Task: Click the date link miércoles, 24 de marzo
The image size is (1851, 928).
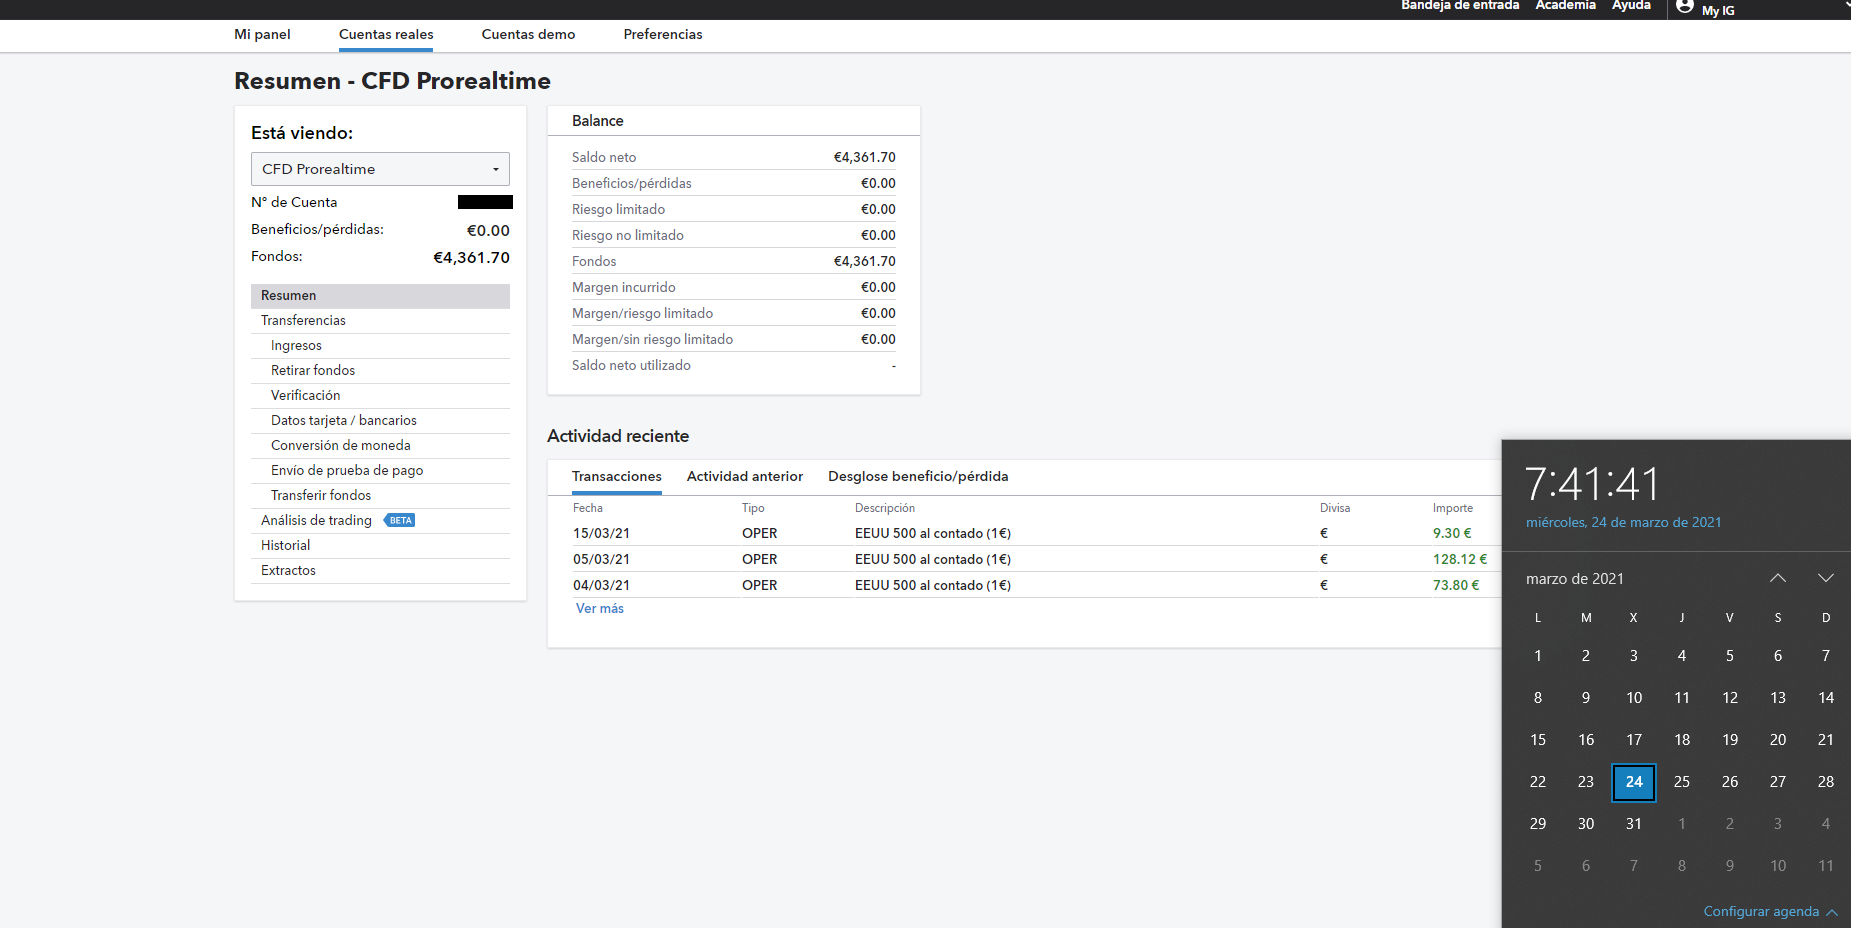Action: pyautogui.click(x=1623, y=523)
